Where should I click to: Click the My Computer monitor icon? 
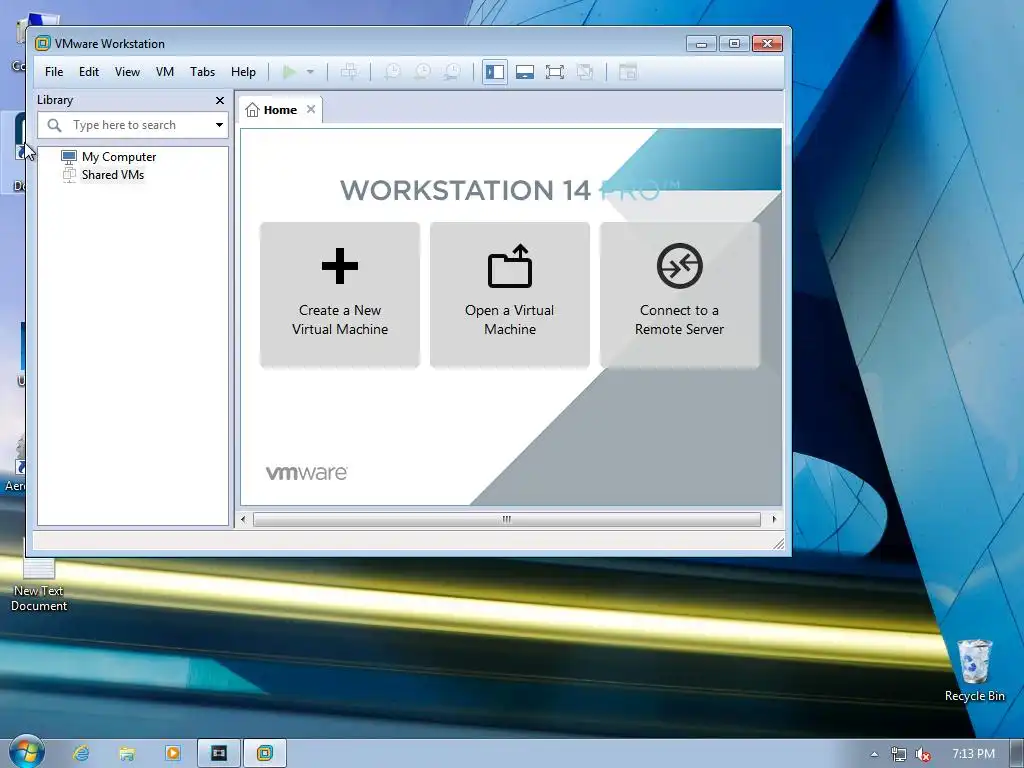coord(69,157)
